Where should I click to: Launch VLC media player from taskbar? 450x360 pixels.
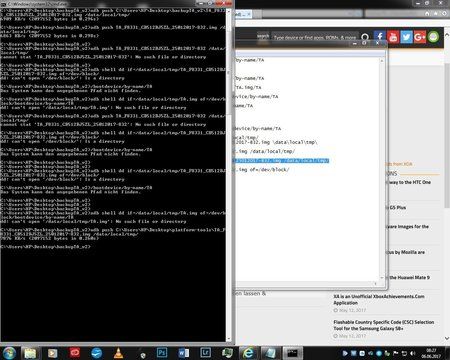pos(118,353)
